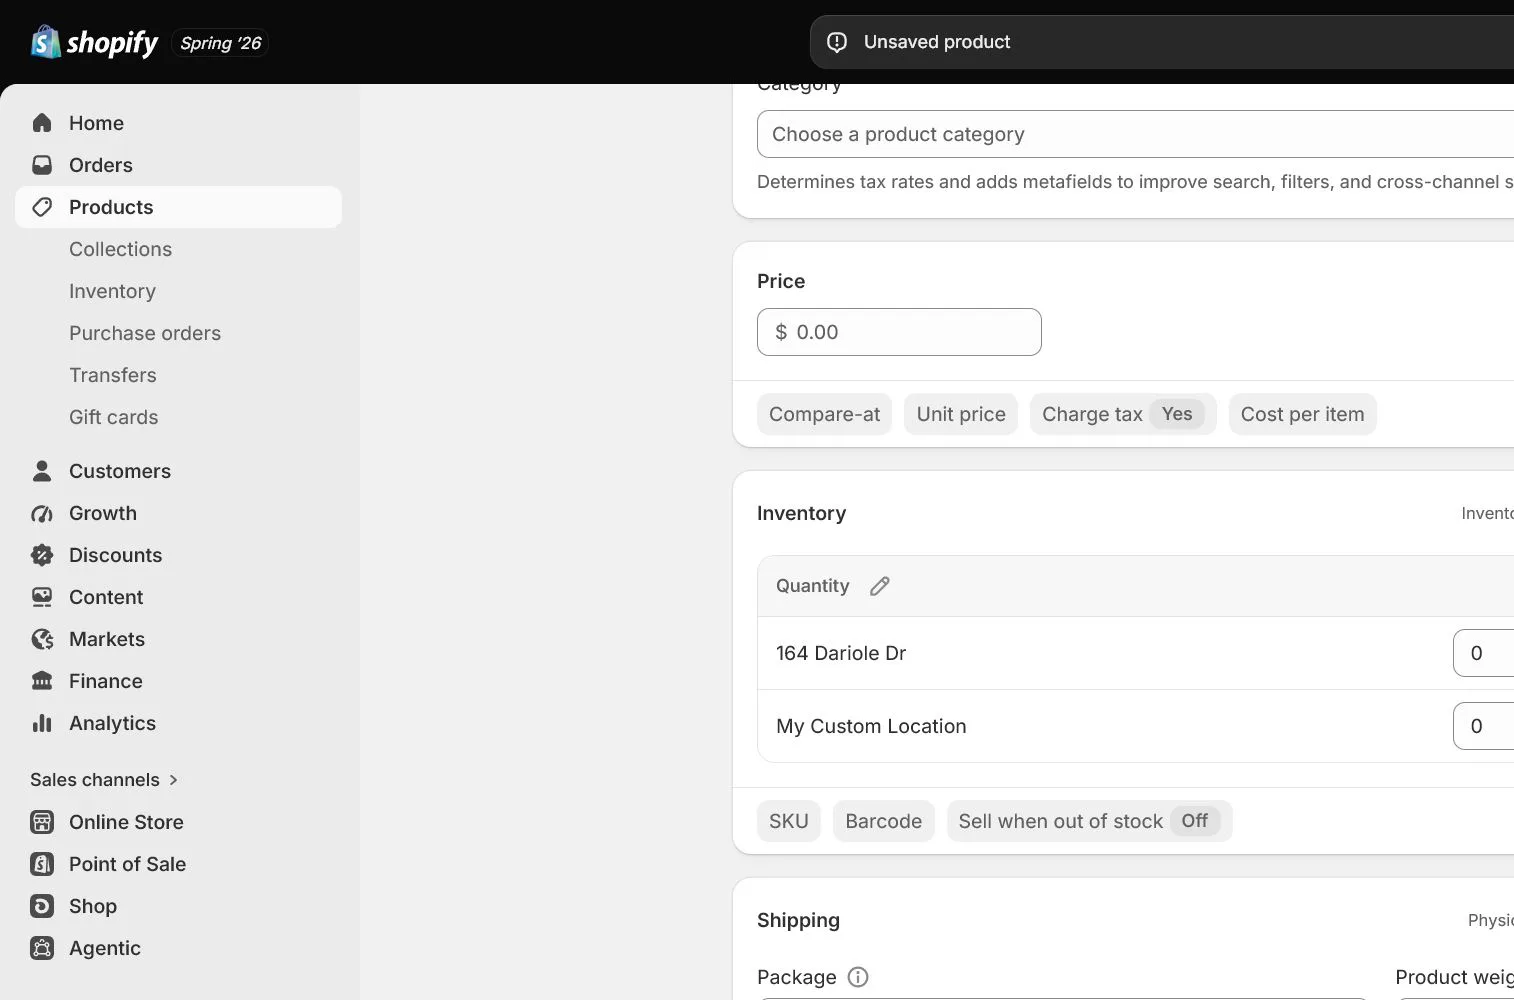Click the Agentic robot icon
This screenshot has width=1514, height=1000.
pyautogui.click(x=42, y=948)
